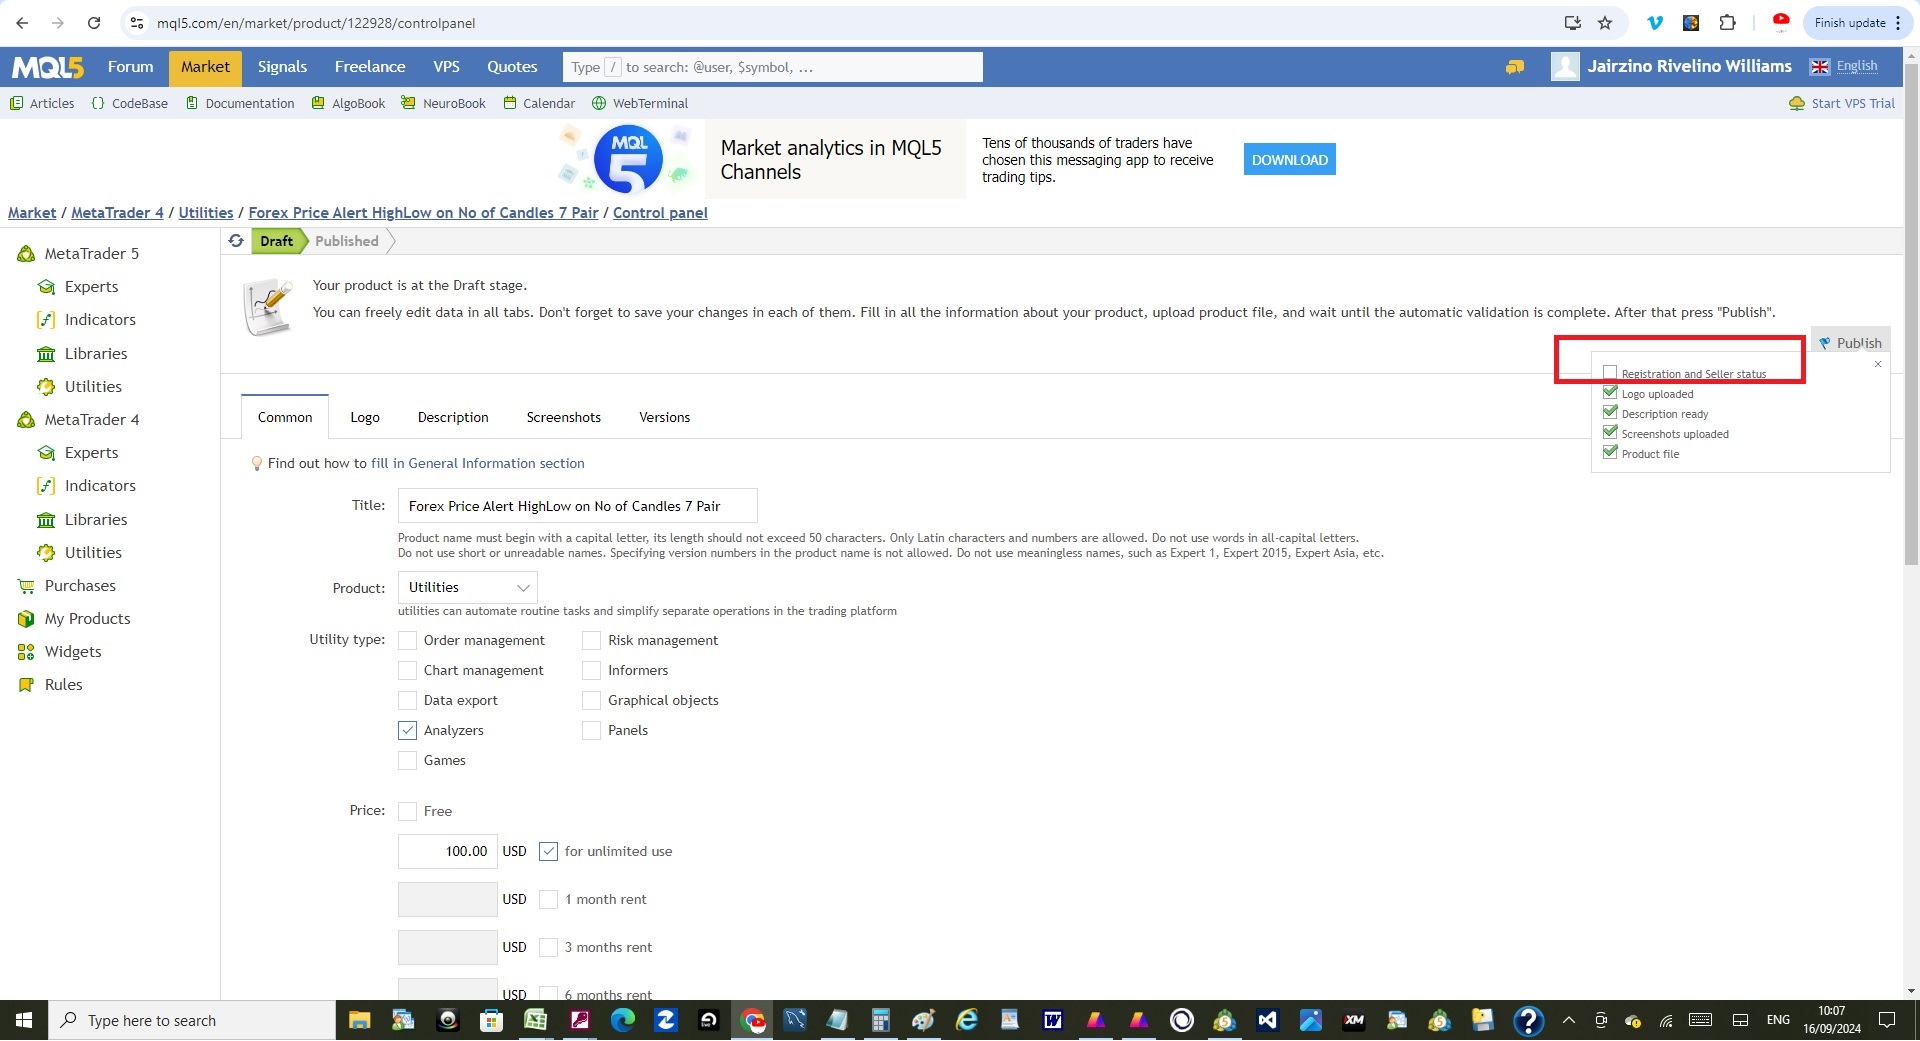Open the fill in General Information section link
The image size is (1920, 1041).
point(478,463)
